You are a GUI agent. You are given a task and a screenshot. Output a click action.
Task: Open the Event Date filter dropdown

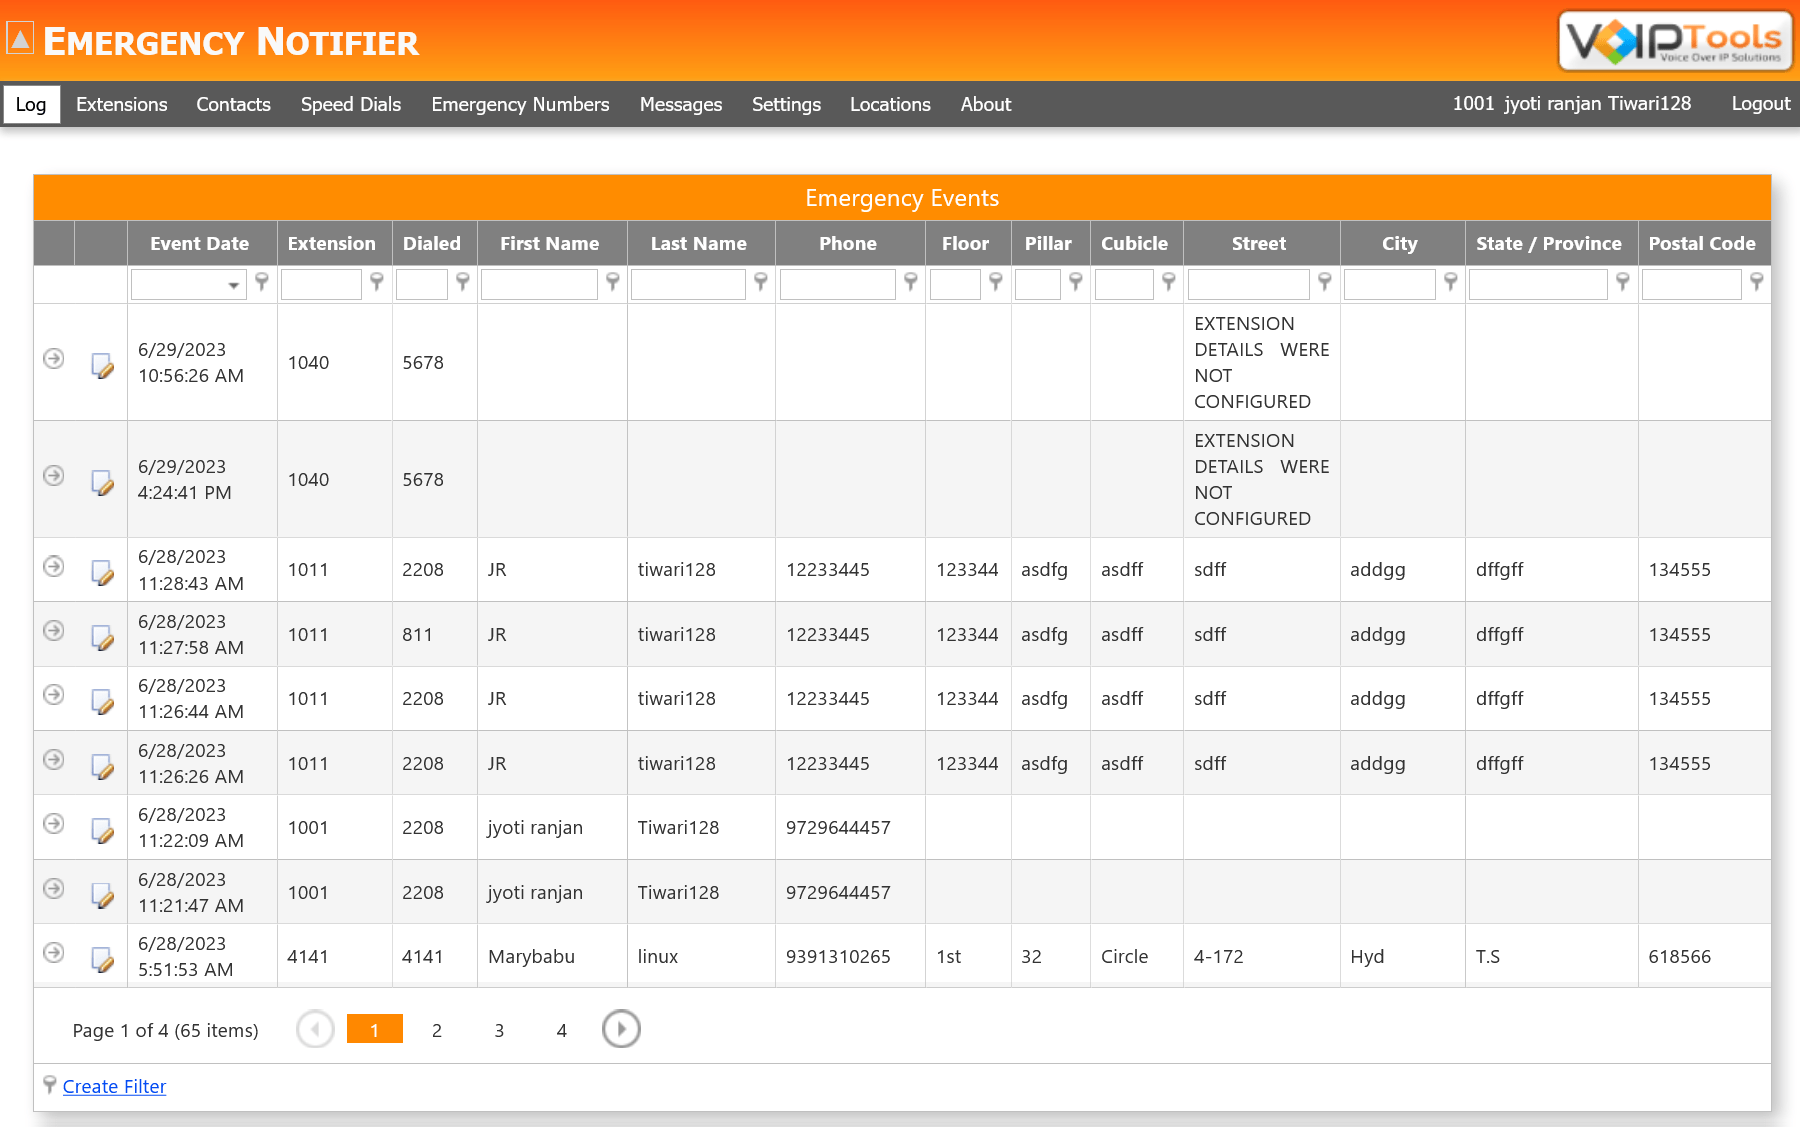235,284
